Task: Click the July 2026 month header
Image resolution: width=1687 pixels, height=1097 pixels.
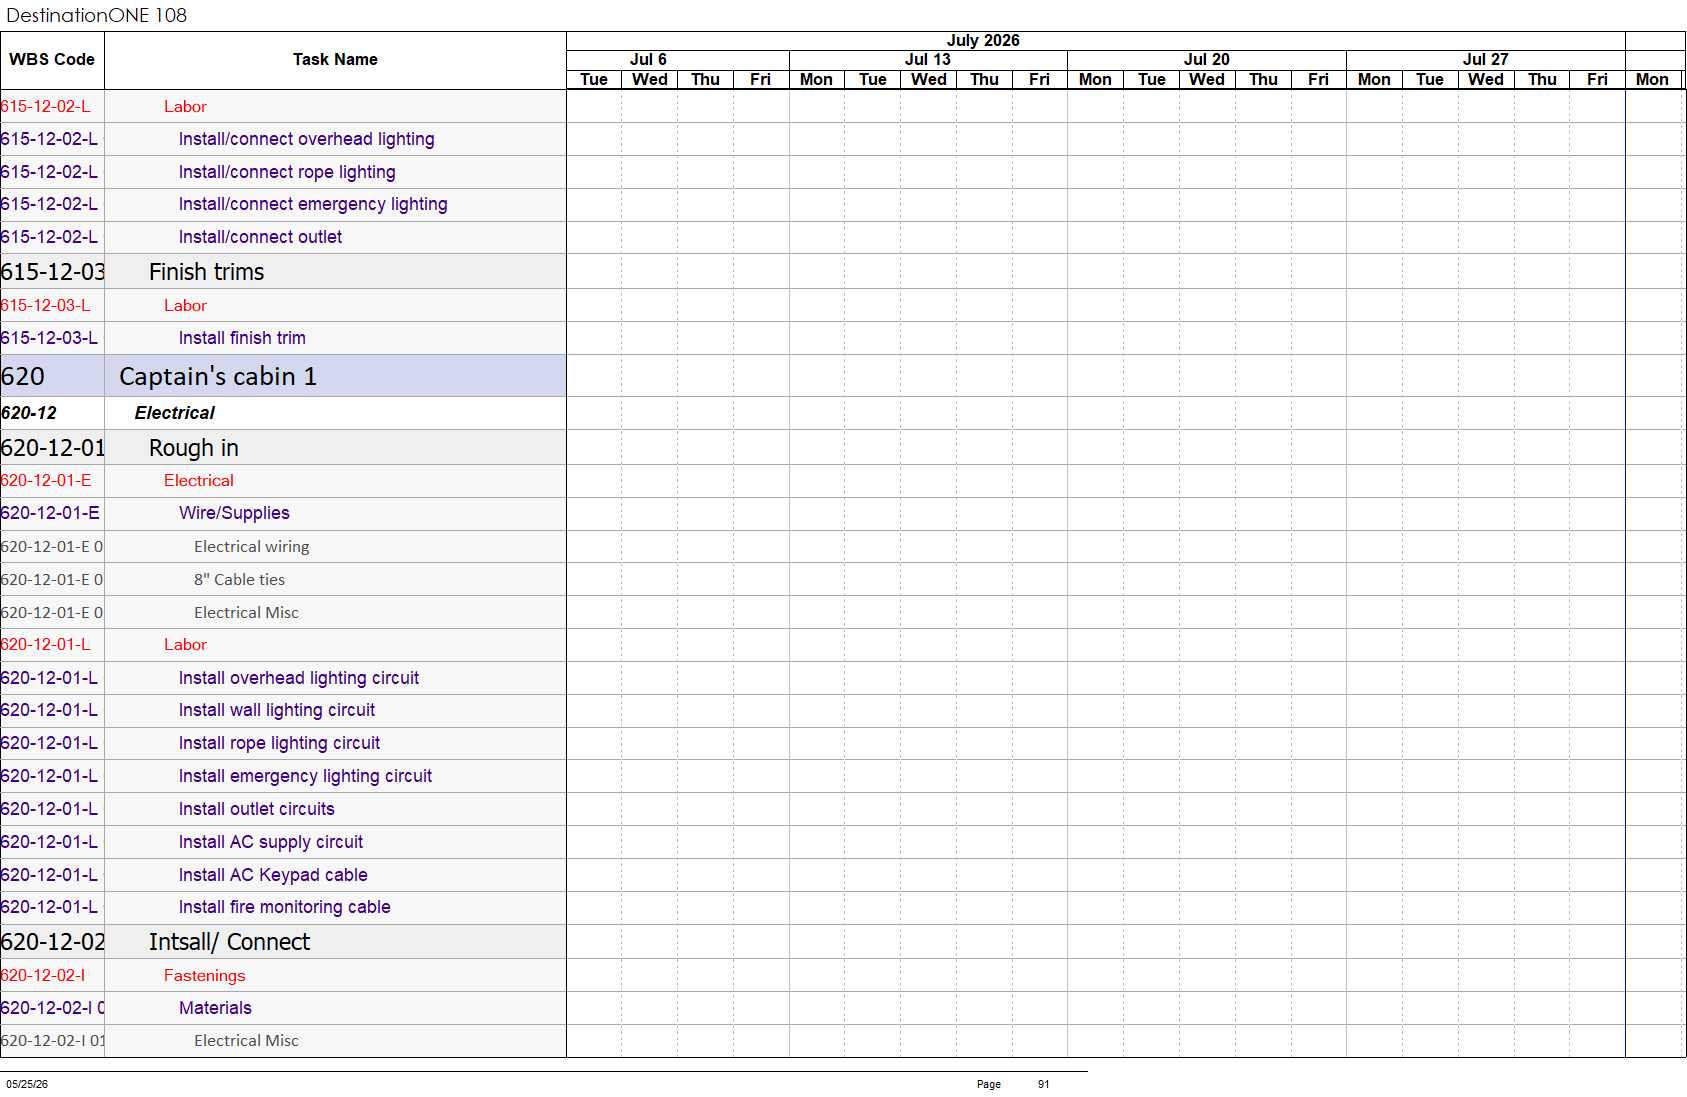Action: pos(983,40)
